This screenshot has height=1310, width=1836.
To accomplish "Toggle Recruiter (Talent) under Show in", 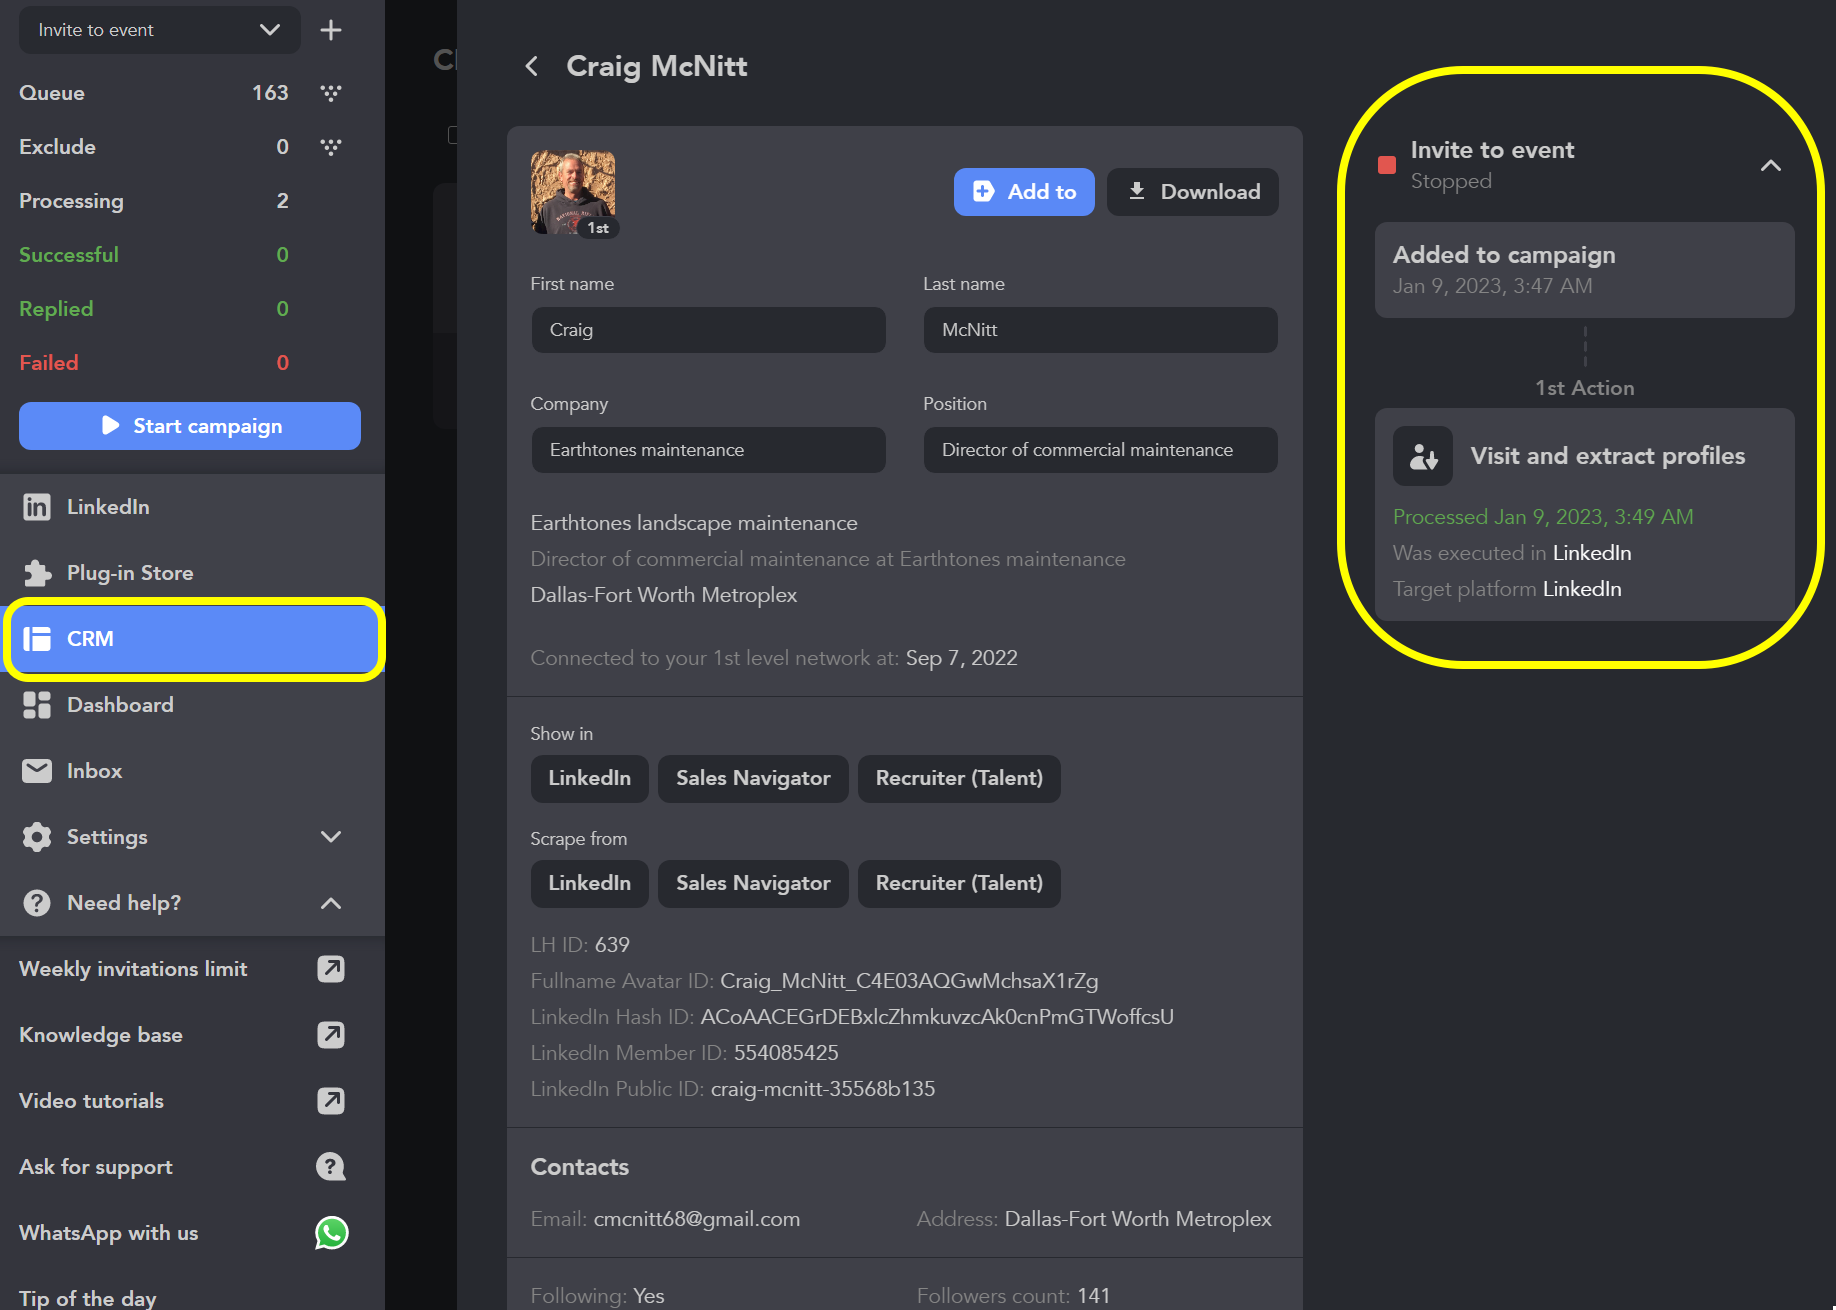I will pyautogui.click(x=959, y=779).
